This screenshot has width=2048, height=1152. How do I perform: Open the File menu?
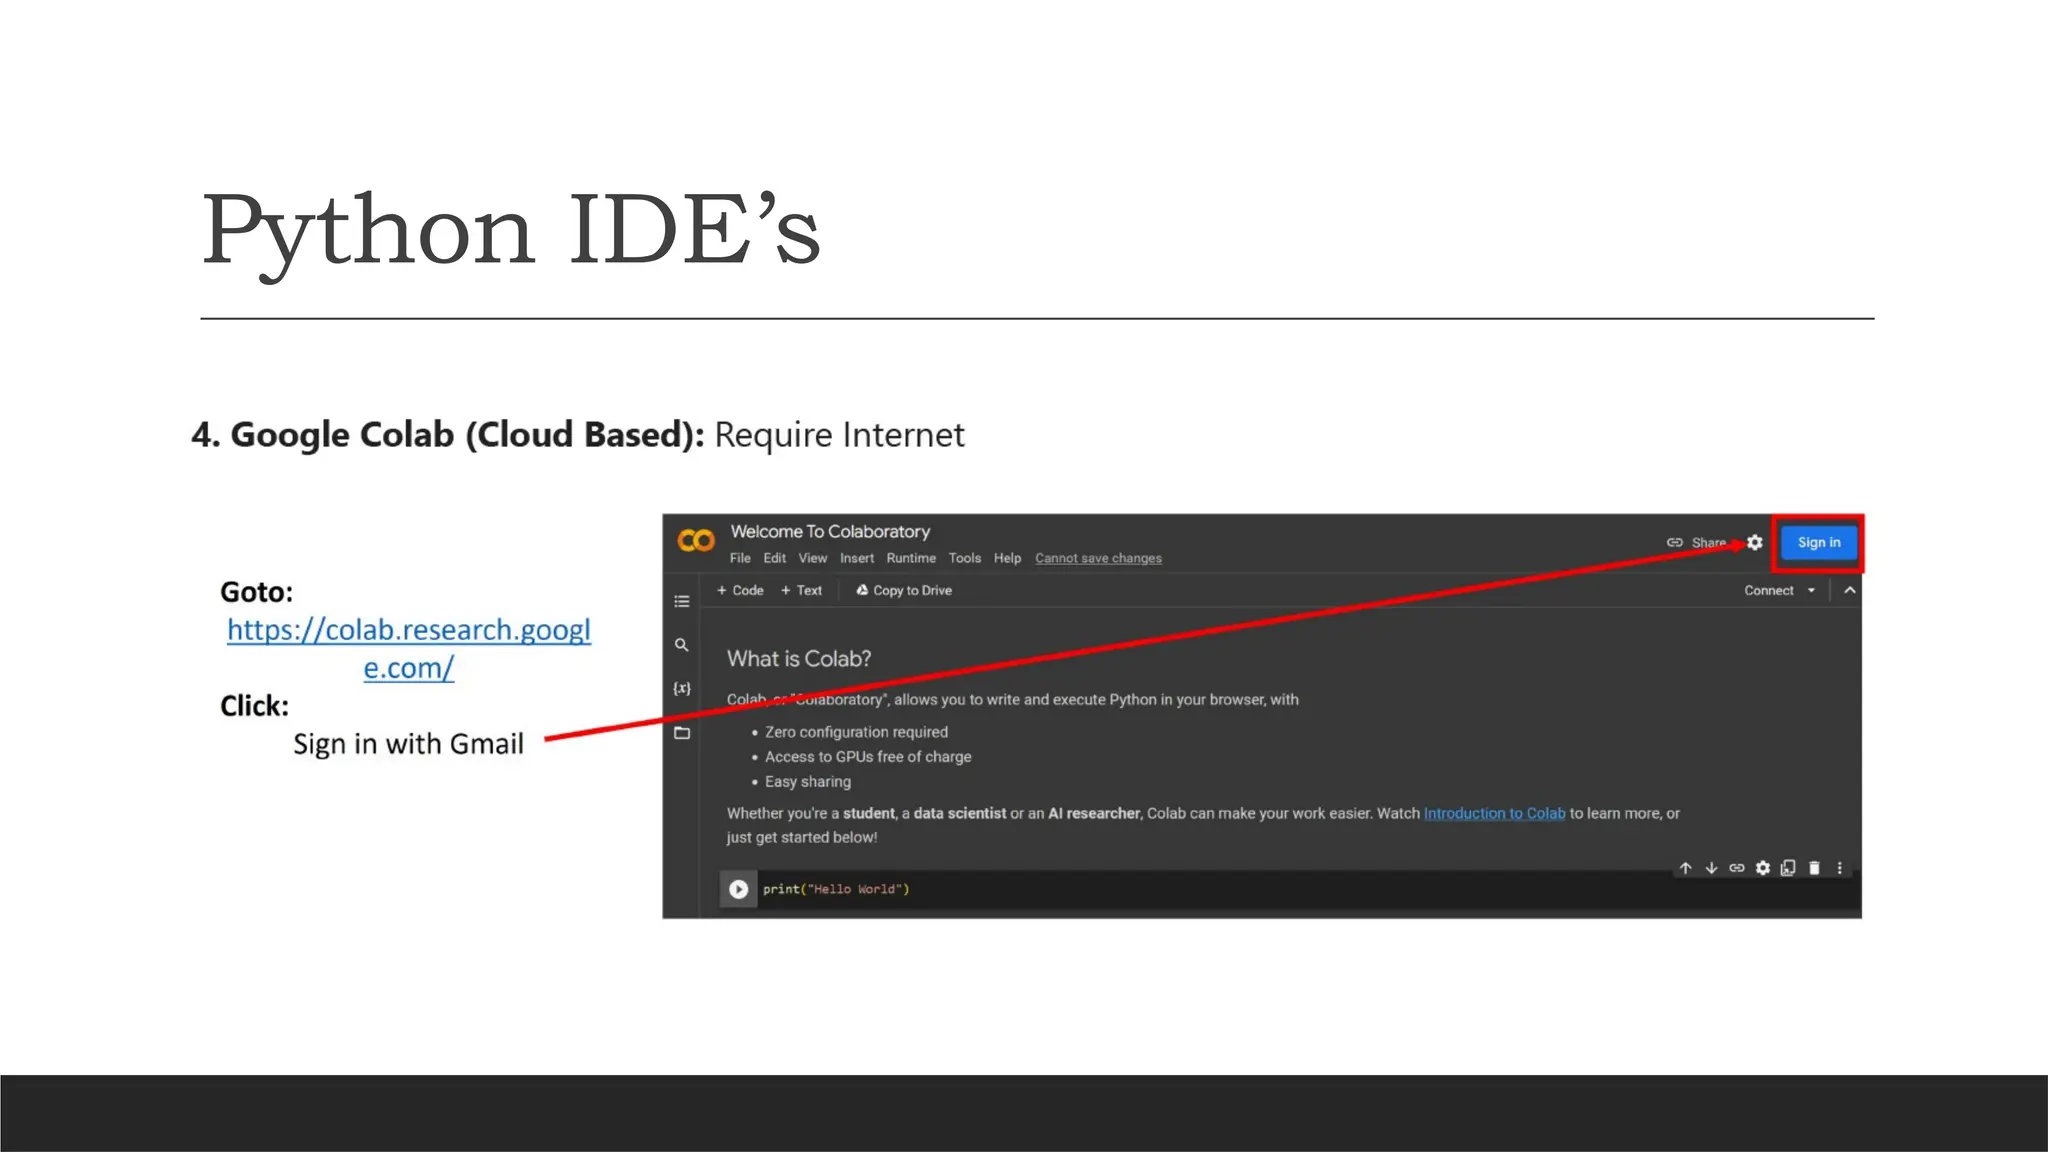pyautogui.click(x=740, y=558)
